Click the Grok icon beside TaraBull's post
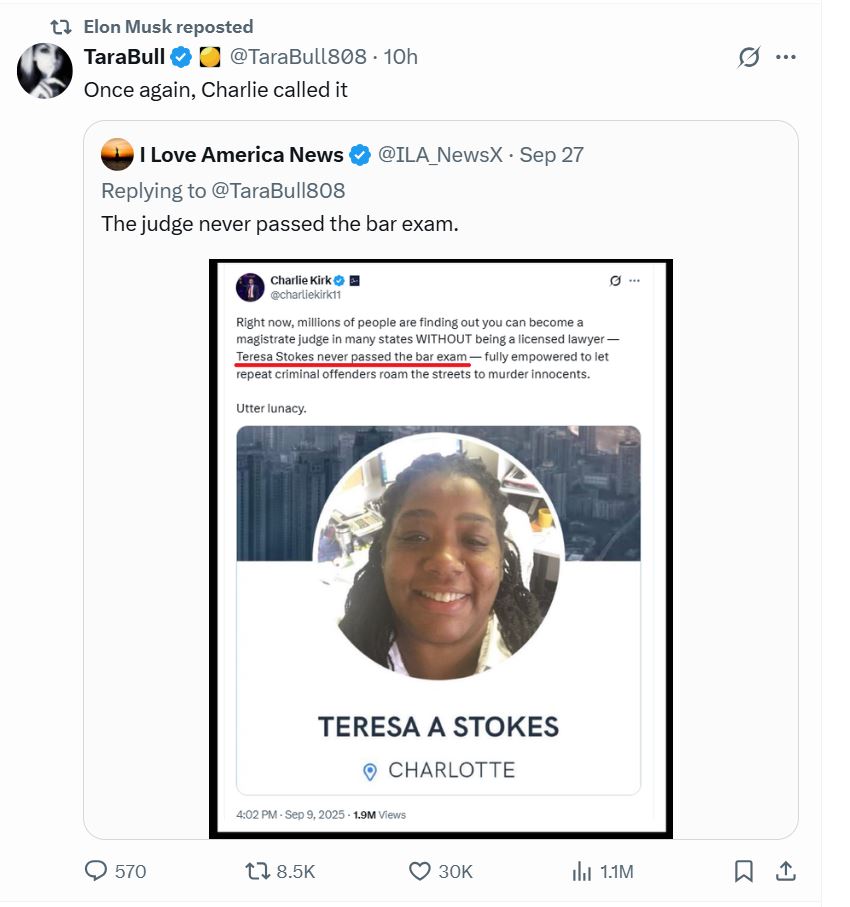850x907 pixels. click(748, 57)
